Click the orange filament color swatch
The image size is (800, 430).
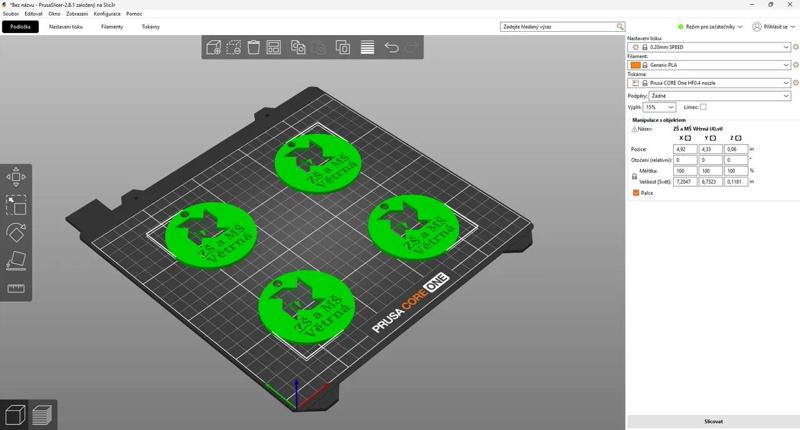tap(635, 65)
